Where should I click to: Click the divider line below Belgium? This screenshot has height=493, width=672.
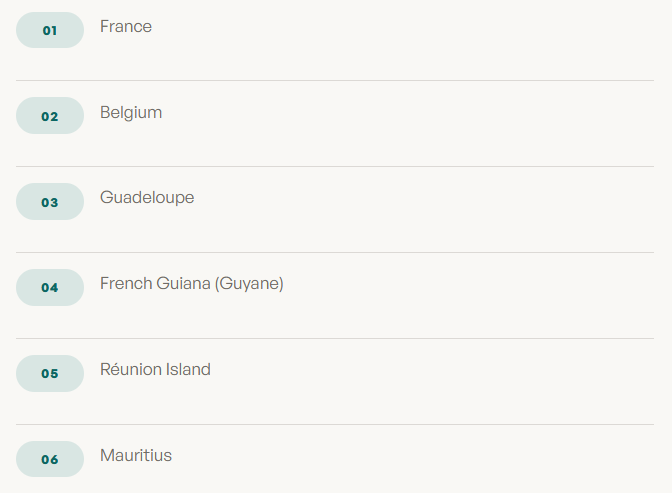coord(335,166)
